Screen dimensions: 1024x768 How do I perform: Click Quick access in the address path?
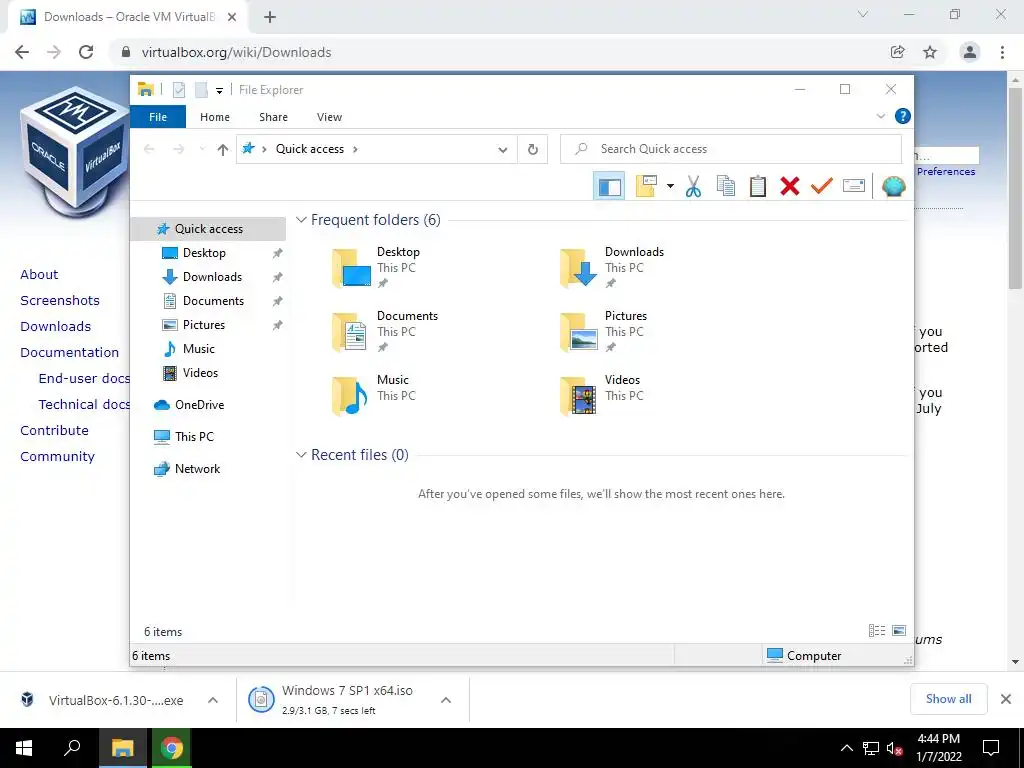(310, 149)
